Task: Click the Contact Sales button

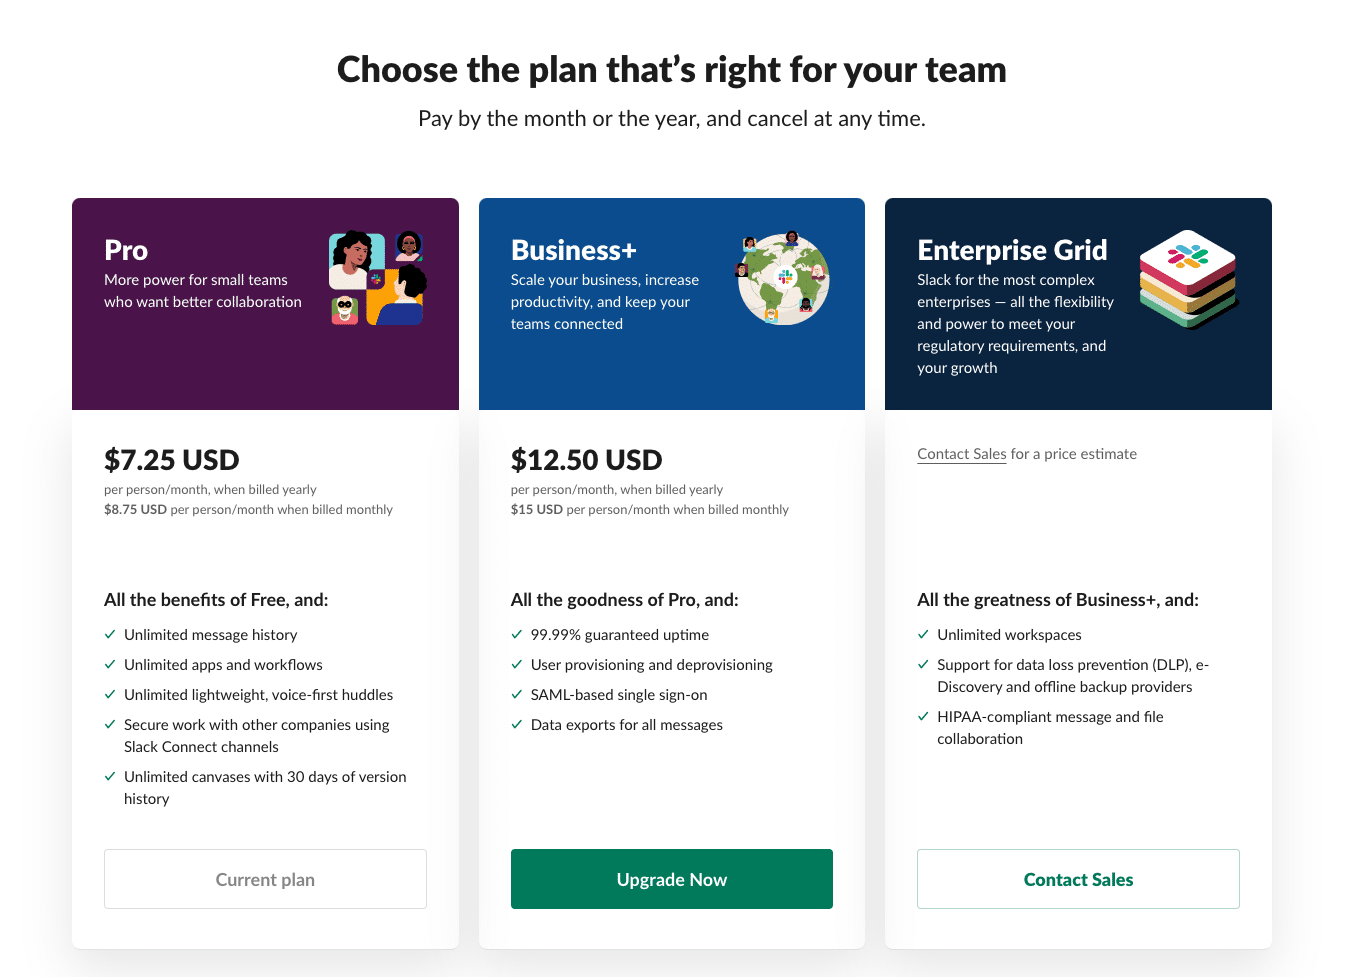Action: click(x=1078, y=879)
